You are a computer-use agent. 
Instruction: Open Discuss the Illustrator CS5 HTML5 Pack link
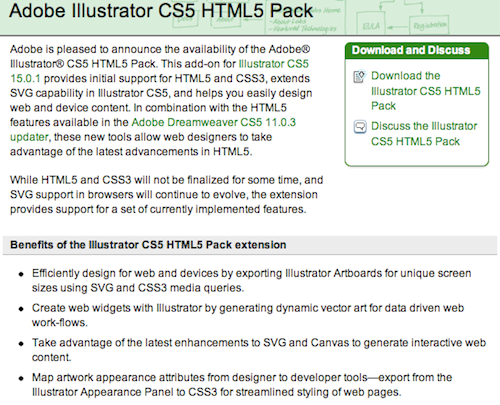tap(424, 134)
